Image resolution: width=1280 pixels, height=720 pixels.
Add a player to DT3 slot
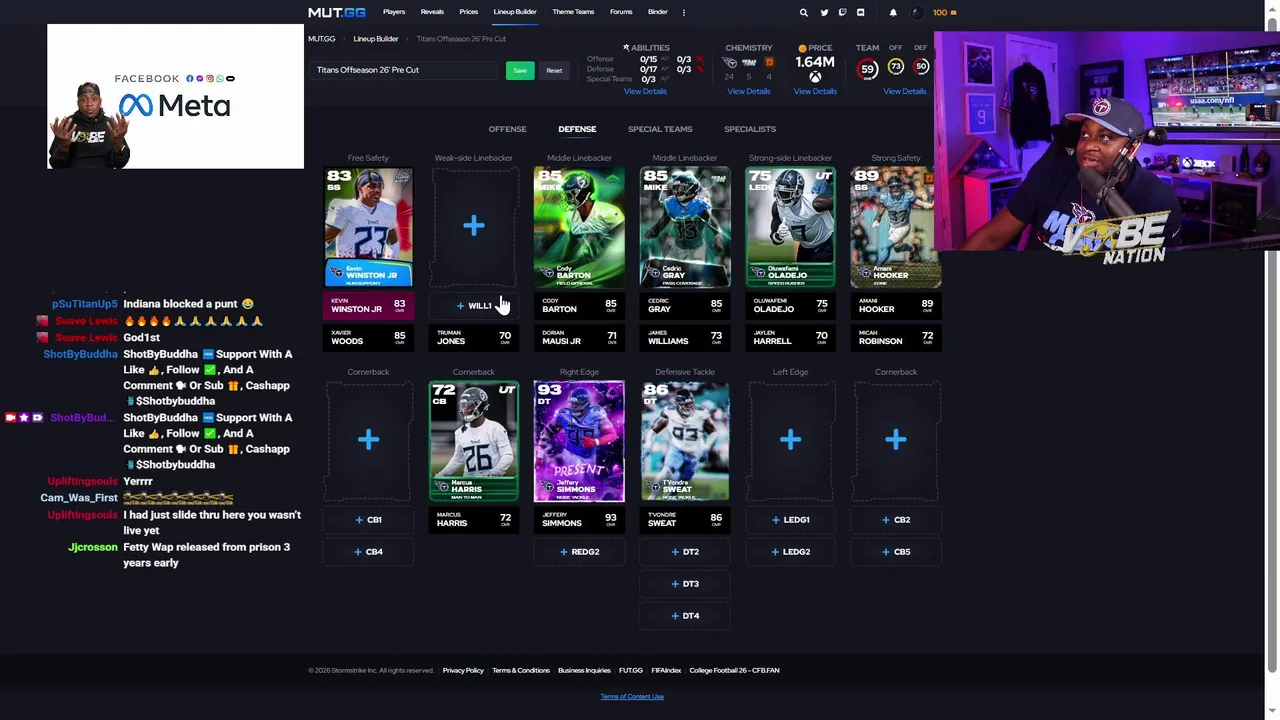(x=685, y=584)
